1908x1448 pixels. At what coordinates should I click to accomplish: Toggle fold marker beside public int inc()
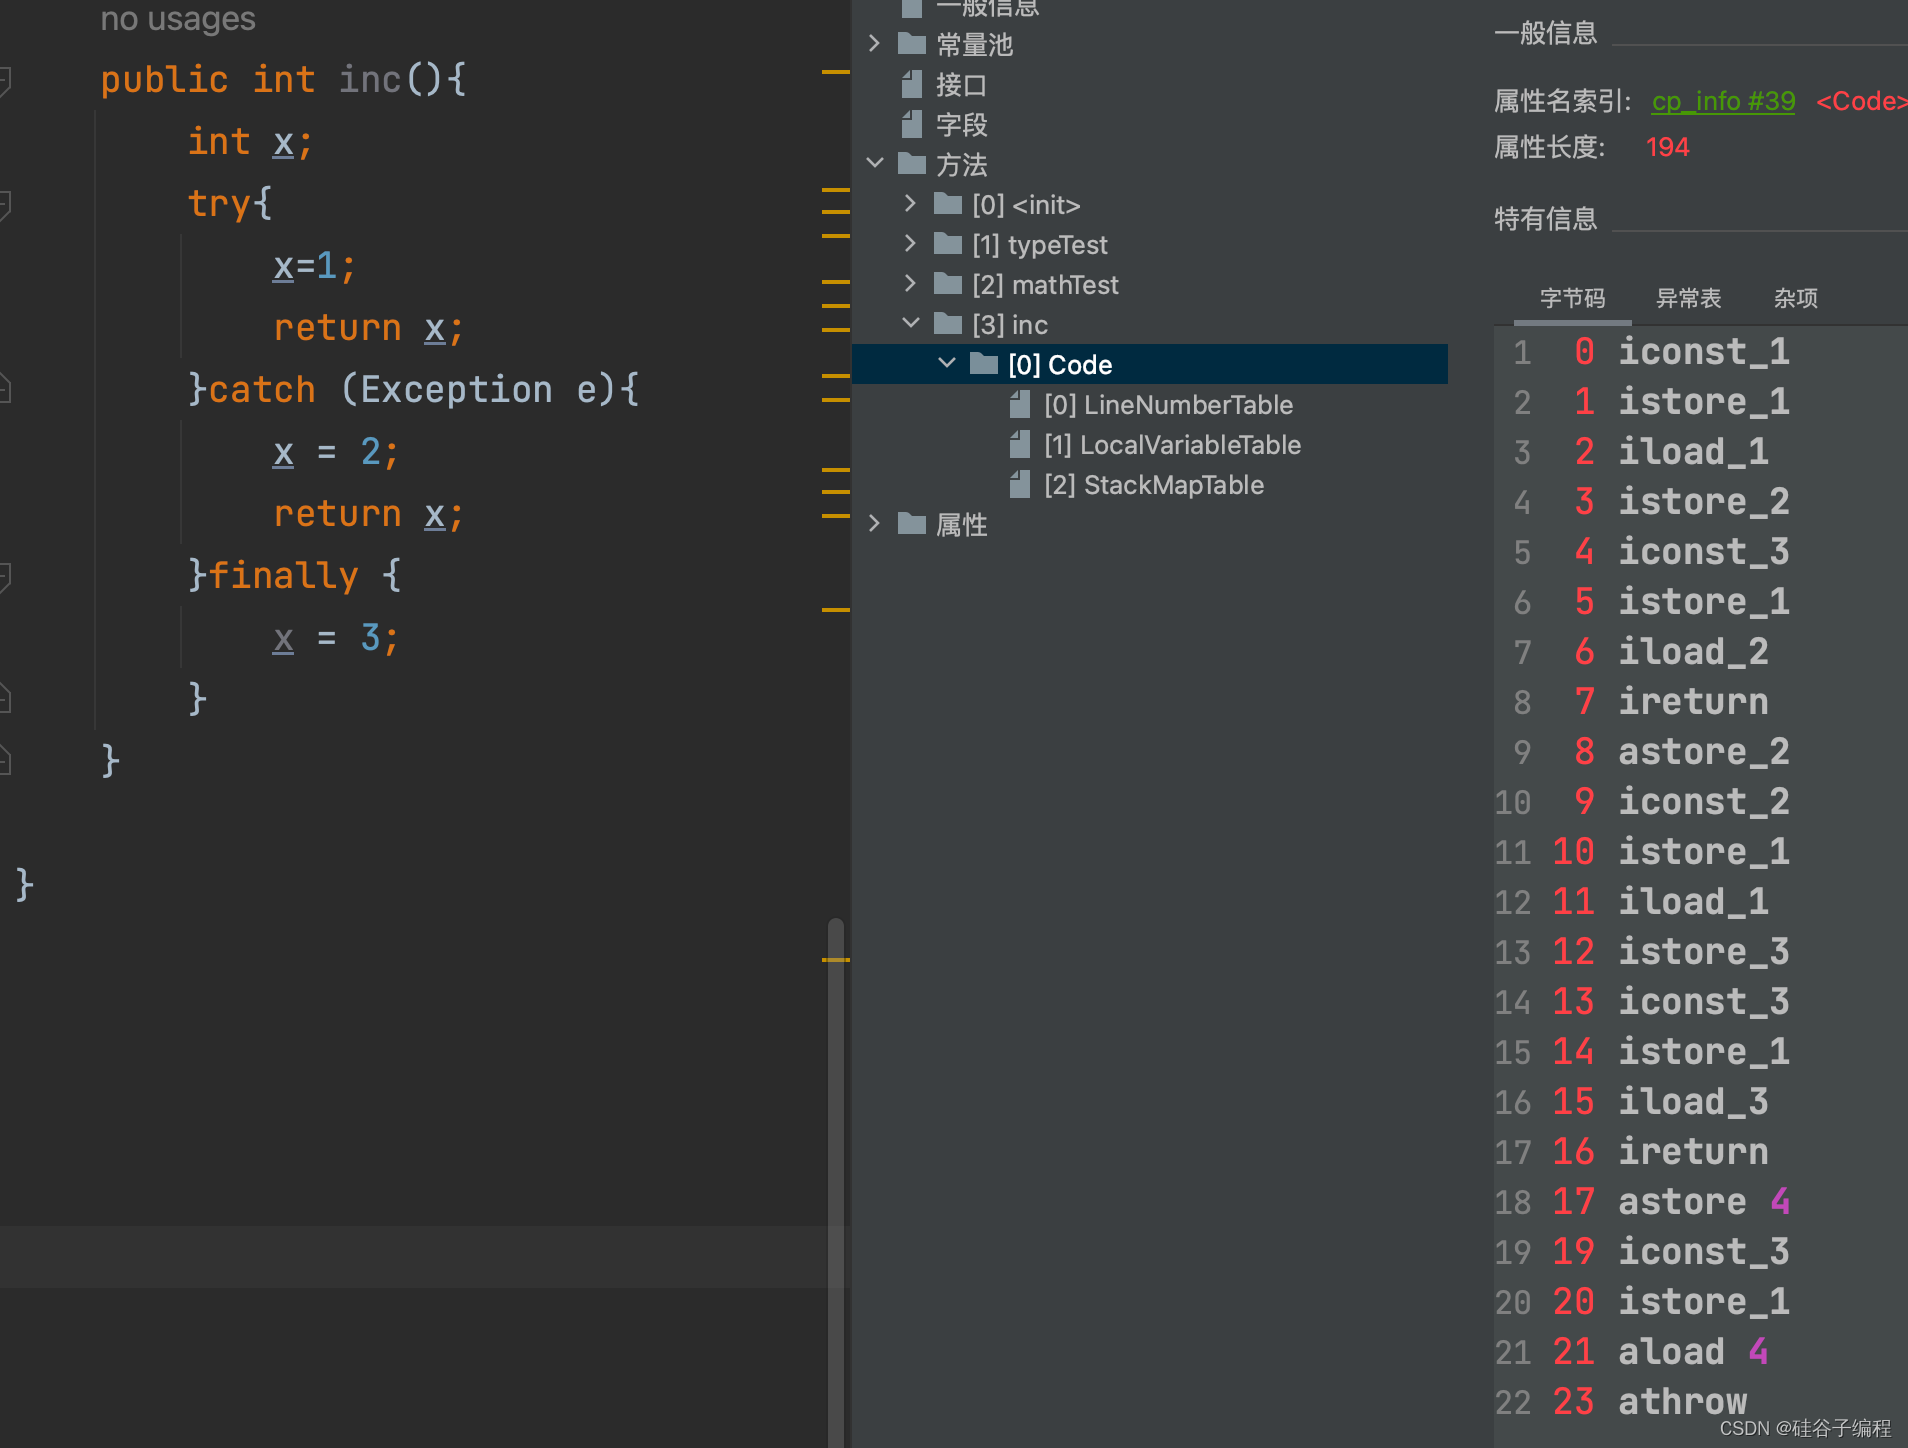[x=5, y=80]
